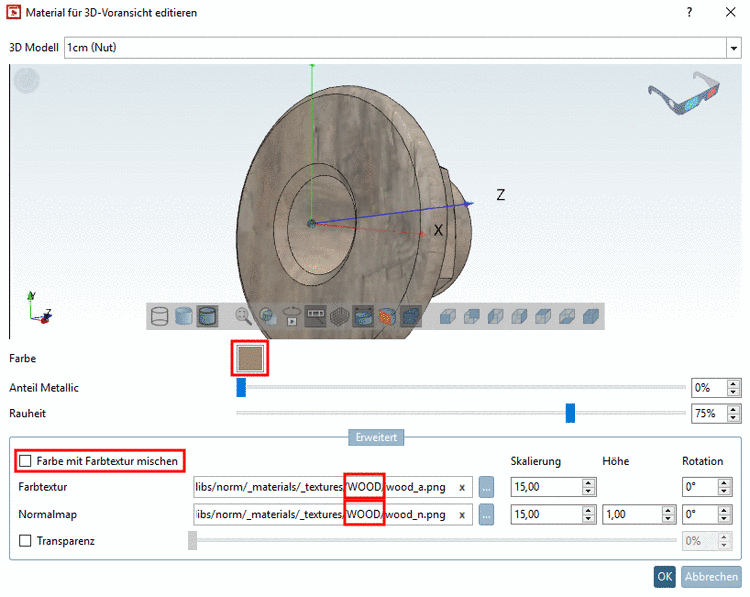Click the wooden 3D model preview

click(x=354, y=213)
